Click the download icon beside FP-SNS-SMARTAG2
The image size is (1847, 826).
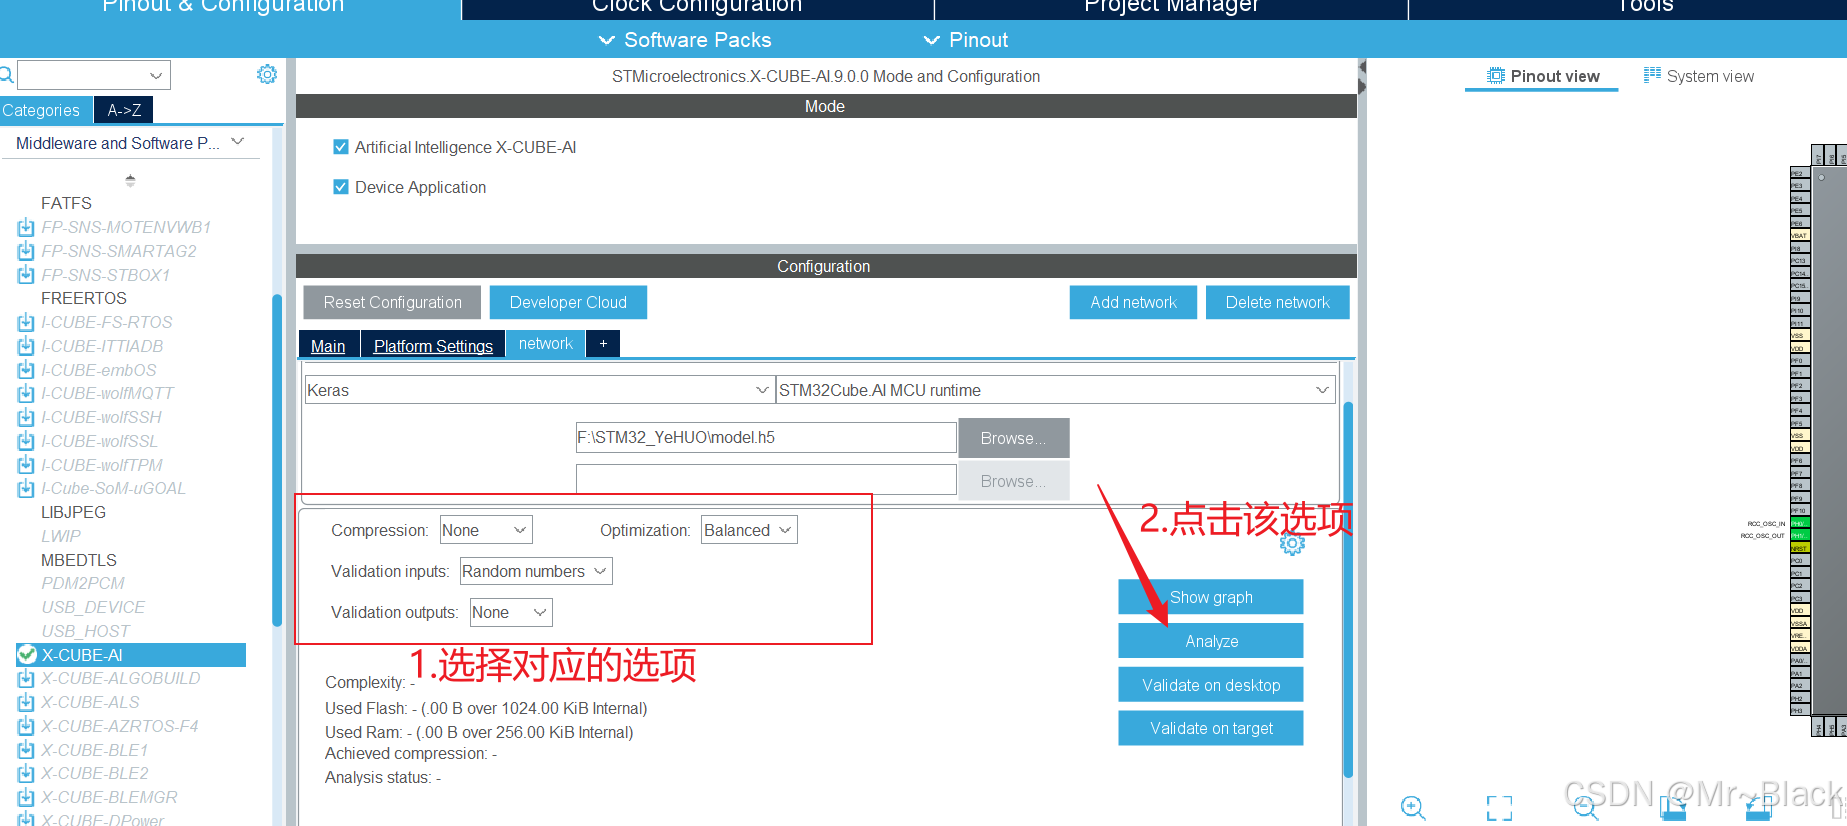tap(26, 252)
